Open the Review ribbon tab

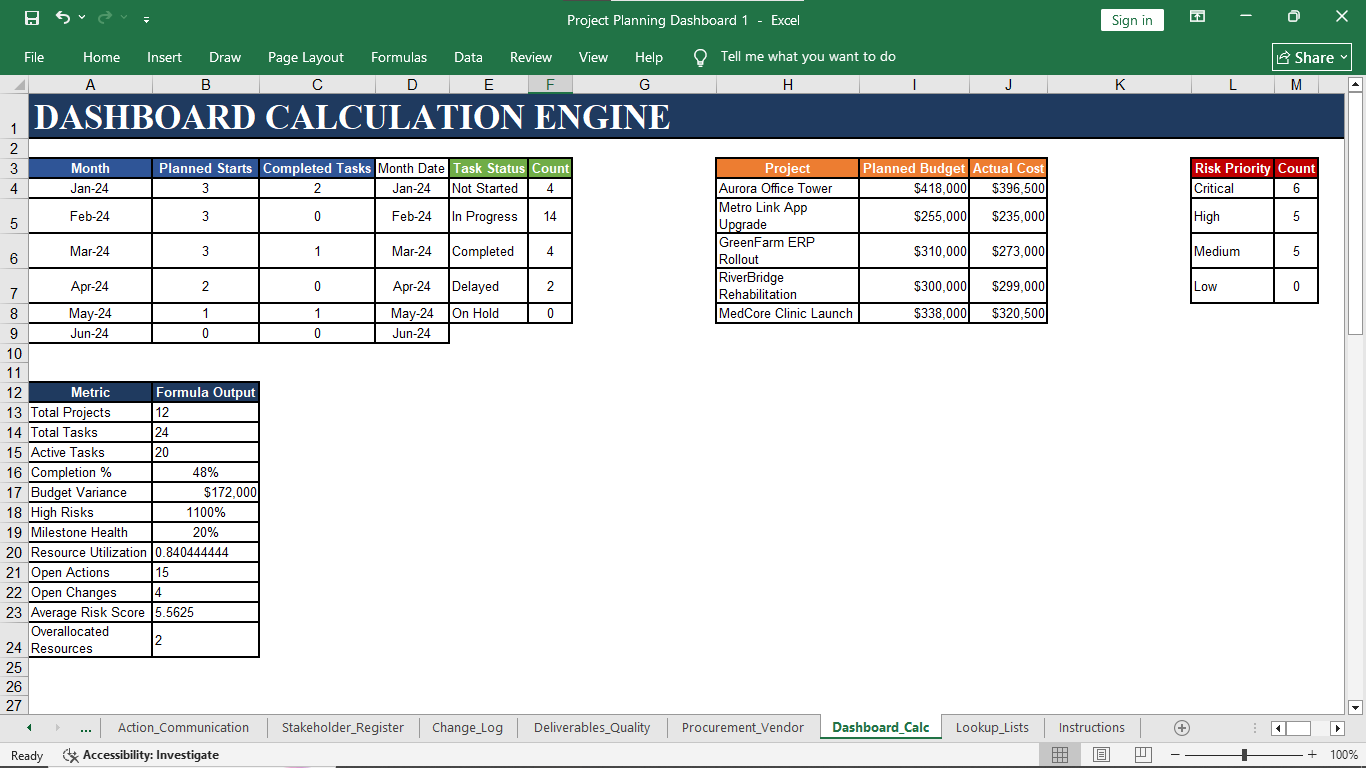click(x=531, y=57)
